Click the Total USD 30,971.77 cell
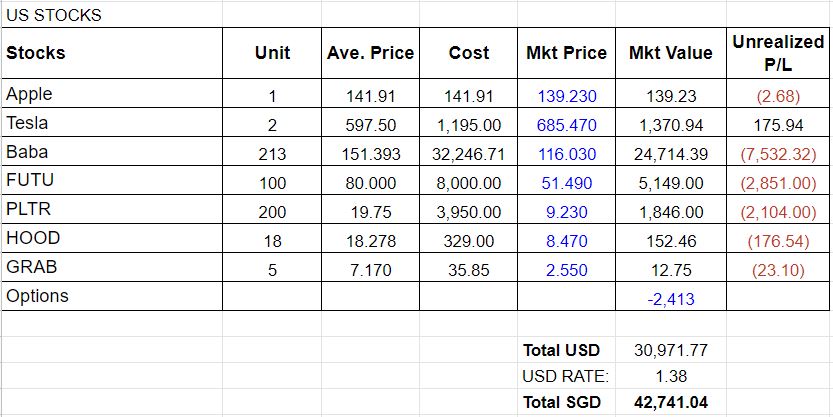833x417 pixels. (x=670, y=351)
